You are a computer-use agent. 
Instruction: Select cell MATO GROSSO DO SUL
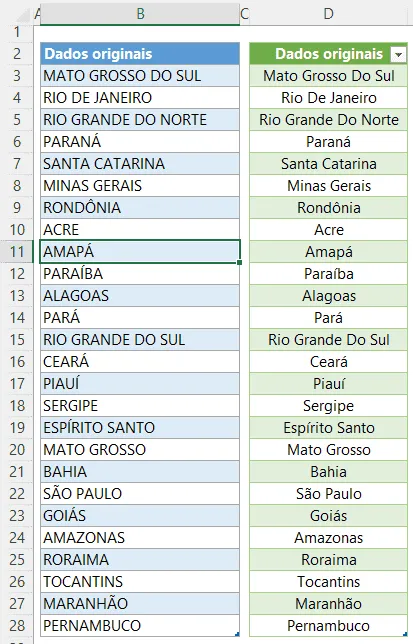pyautogui.click(x=140, y=76)
